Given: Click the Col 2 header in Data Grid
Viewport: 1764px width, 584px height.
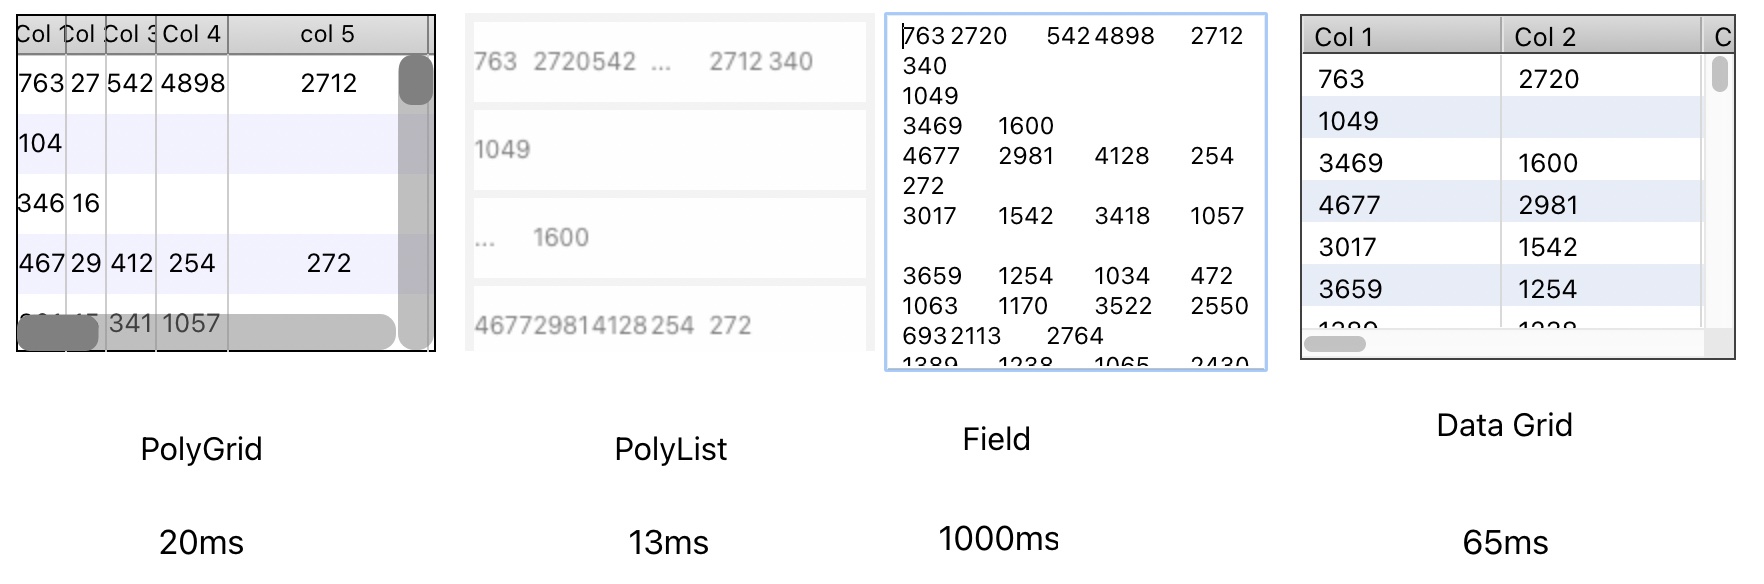Looking at the screenshot, I should coord(1600,37).
